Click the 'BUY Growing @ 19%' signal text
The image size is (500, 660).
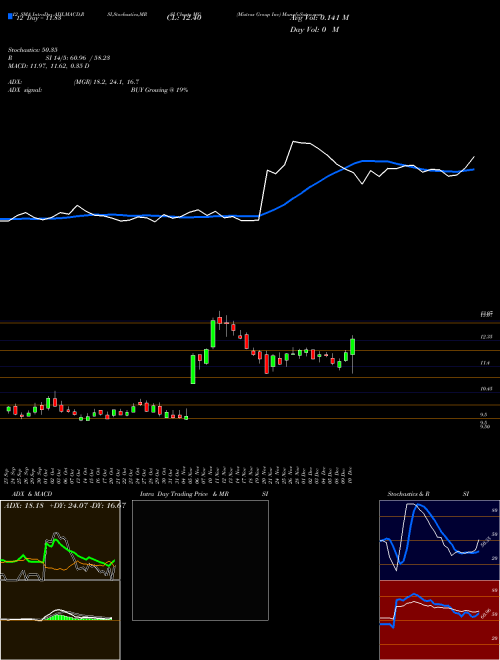point(159,90)
